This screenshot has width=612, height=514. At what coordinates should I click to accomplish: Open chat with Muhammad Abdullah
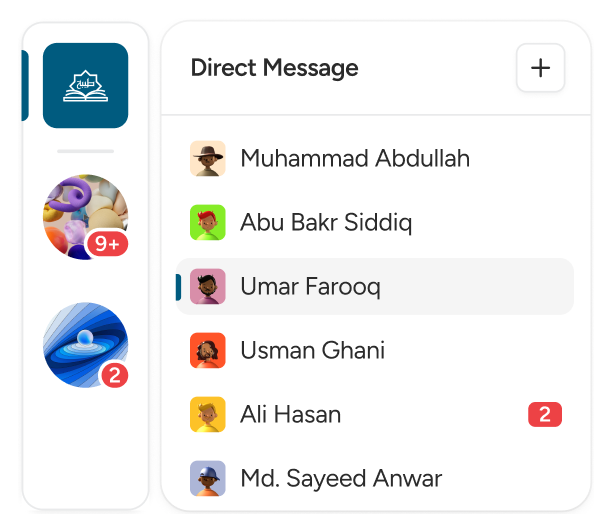355,158
